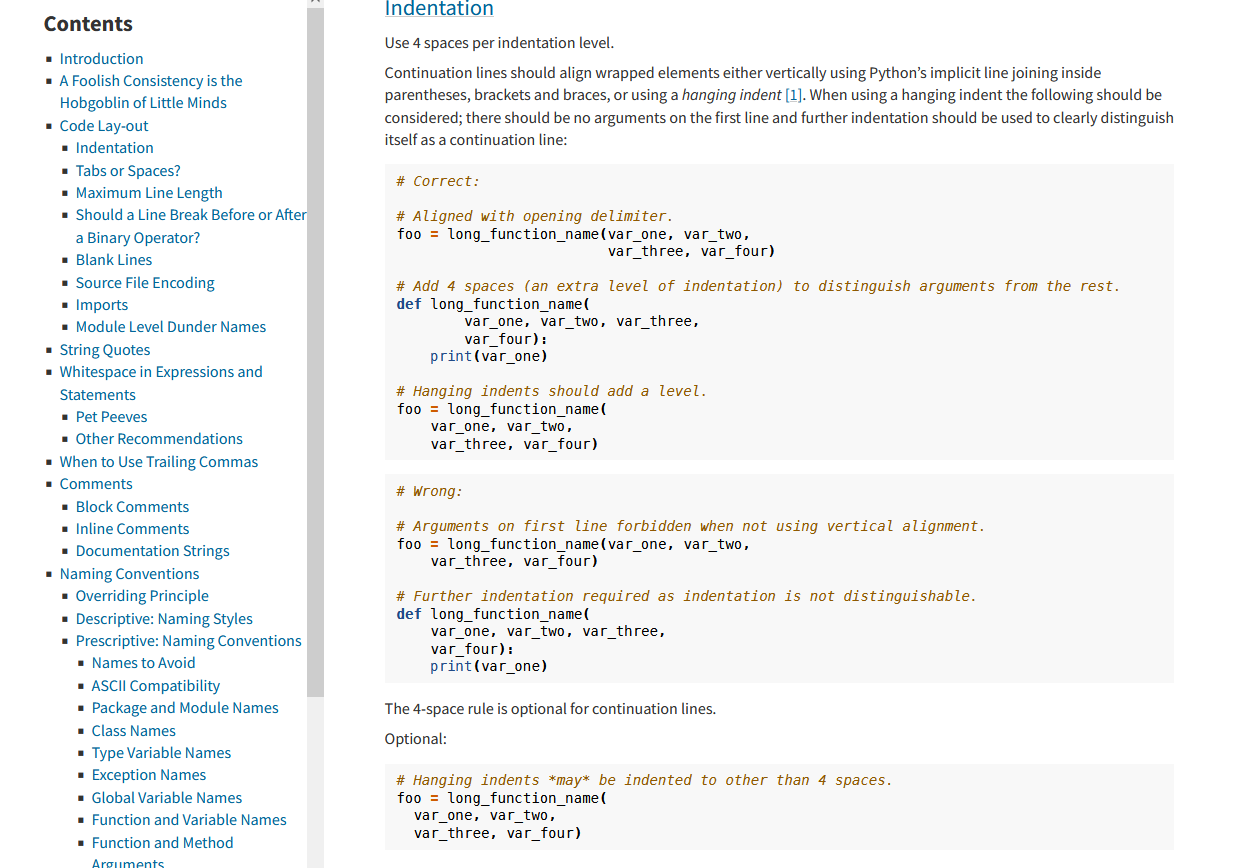
Task: Jump to Imports section
Action: (x=102, y=305)
